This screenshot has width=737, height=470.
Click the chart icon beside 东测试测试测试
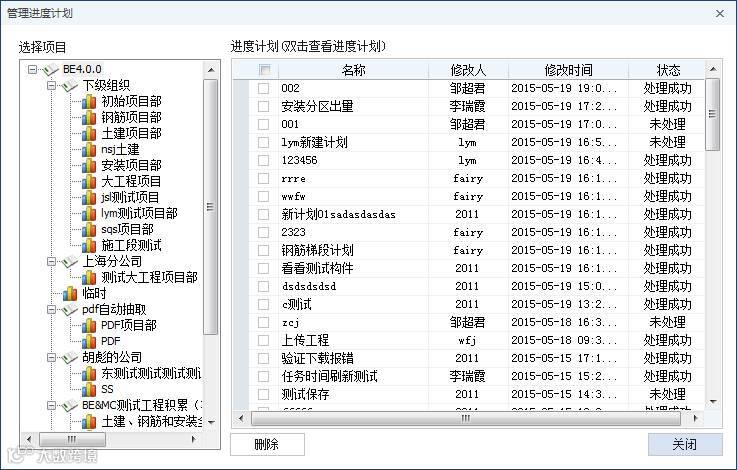coord(89,373)
